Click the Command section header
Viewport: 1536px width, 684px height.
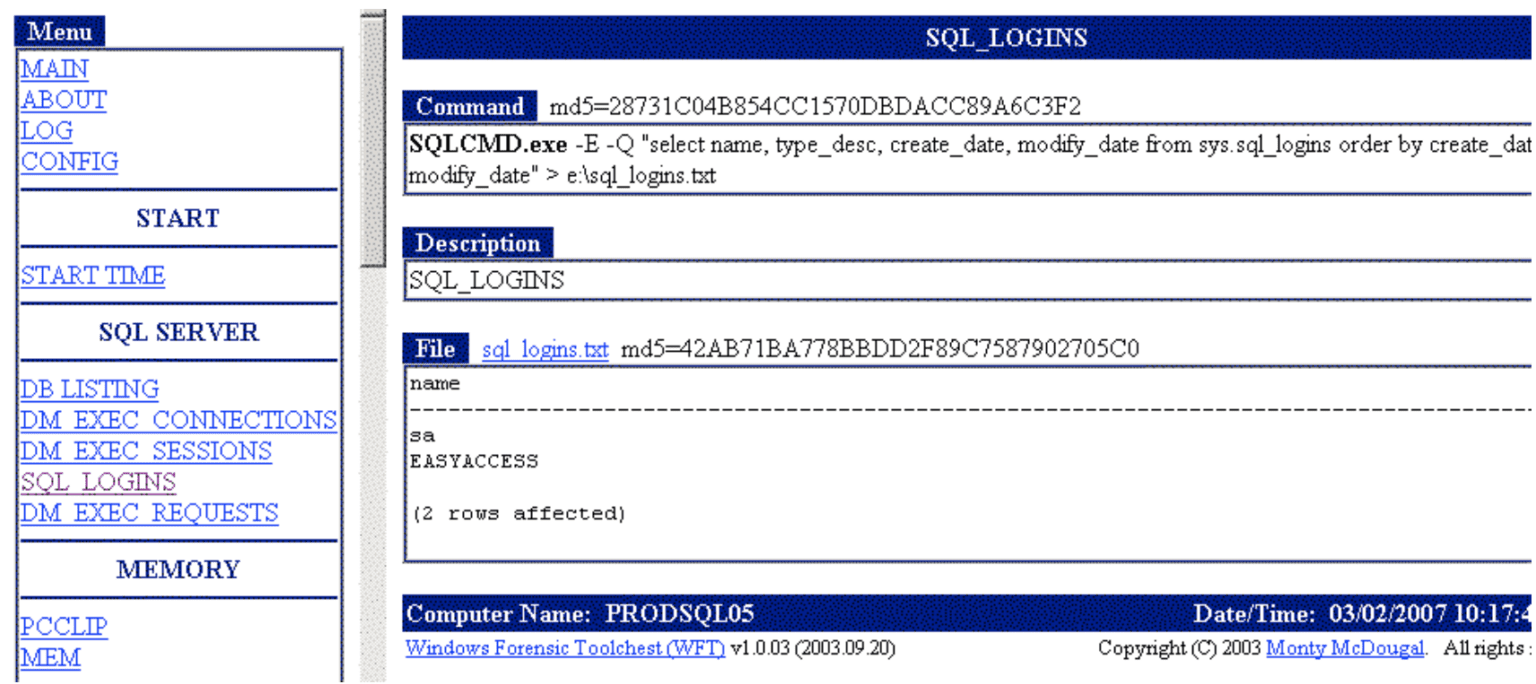pyautogui.click(x=470, y=106)
